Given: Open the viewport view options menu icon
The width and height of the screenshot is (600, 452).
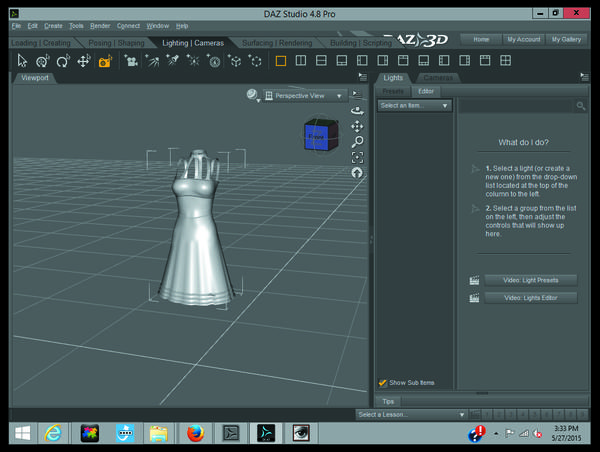Looking at the screenshot, I should [356, 94].
